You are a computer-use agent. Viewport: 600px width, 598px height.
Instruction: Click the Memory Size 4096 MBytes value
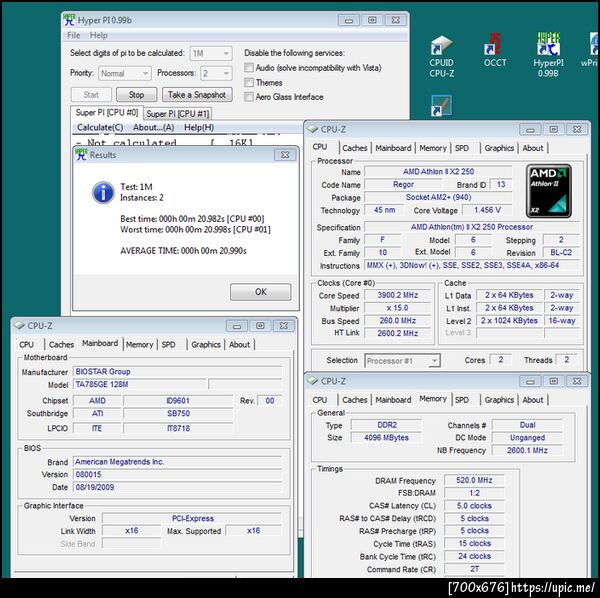coord(386,438)
